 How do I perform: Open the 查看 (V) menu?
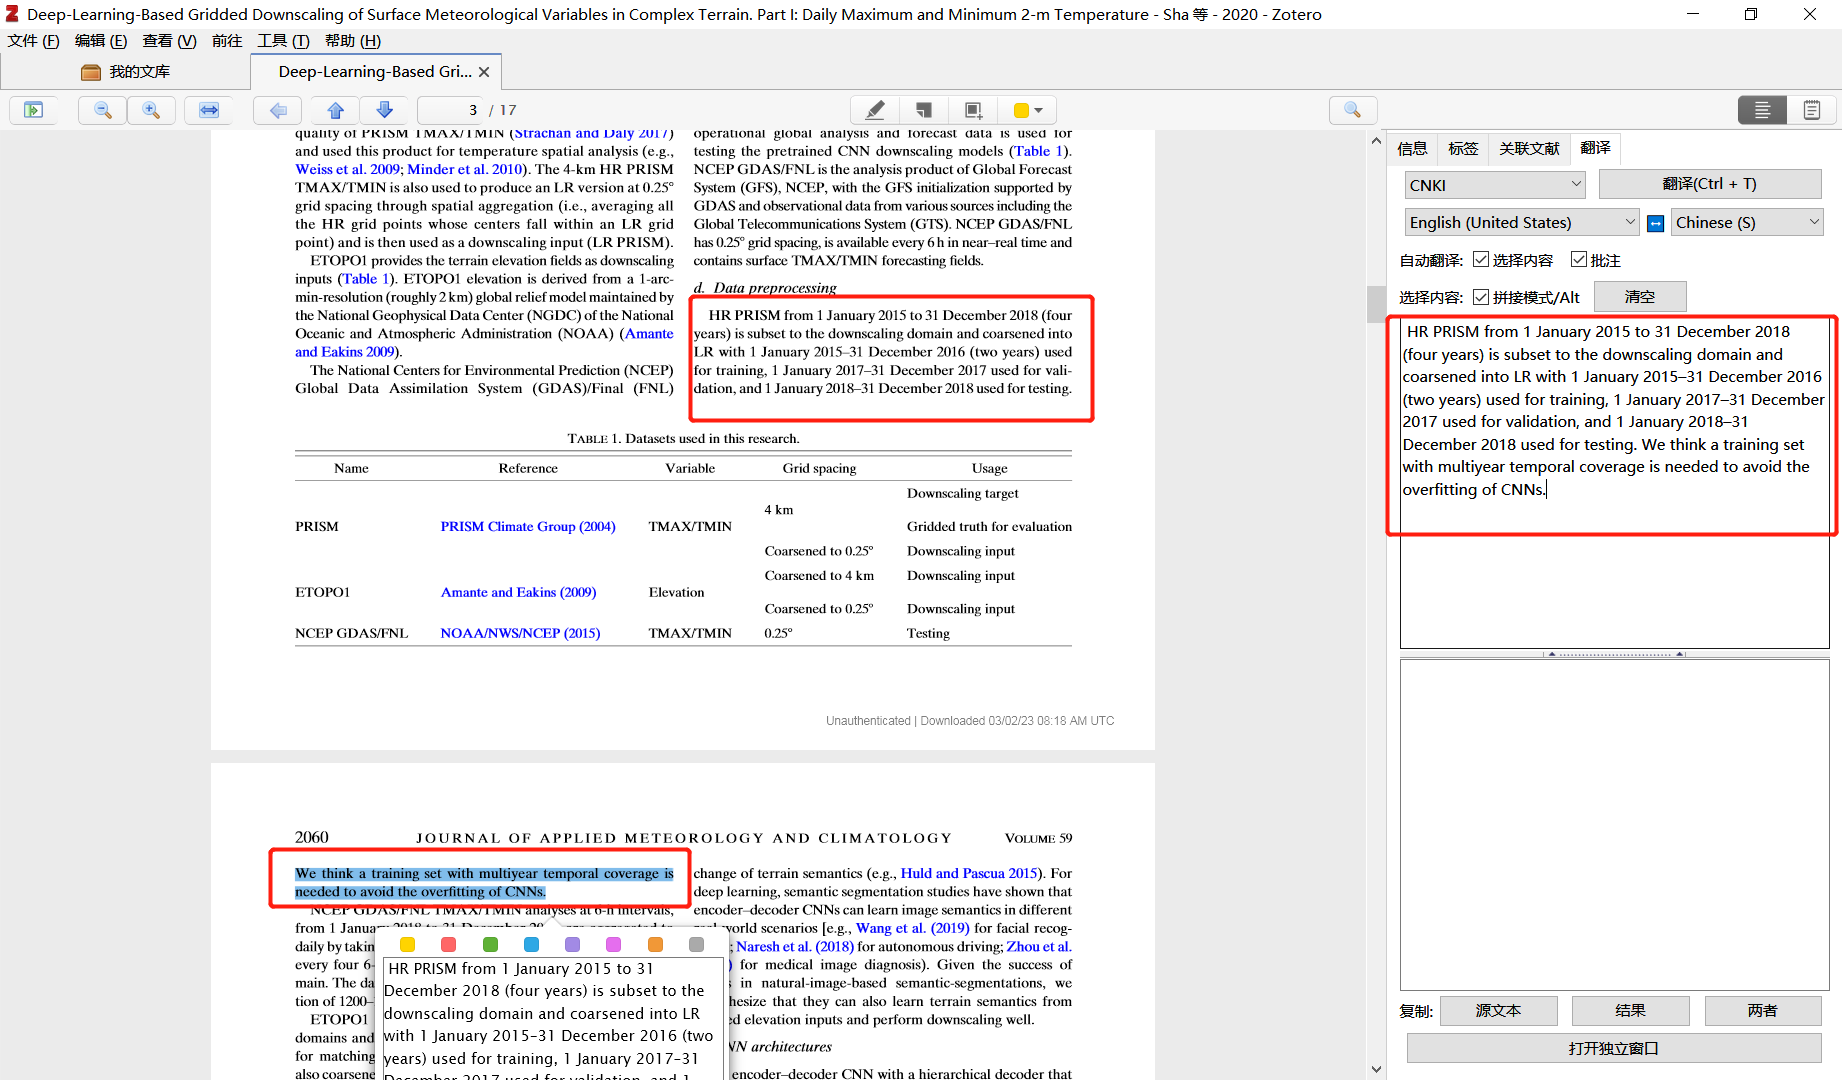click(169, 41)
